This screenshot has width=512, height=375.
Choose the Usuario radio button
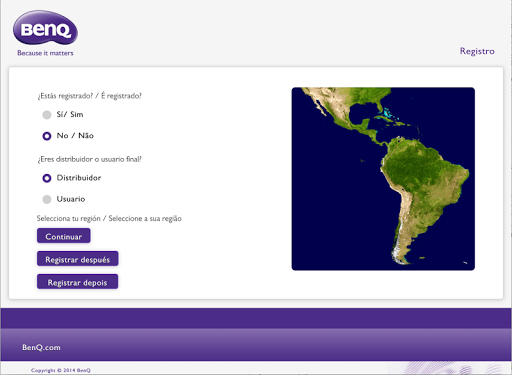click(x=47, y=199)
